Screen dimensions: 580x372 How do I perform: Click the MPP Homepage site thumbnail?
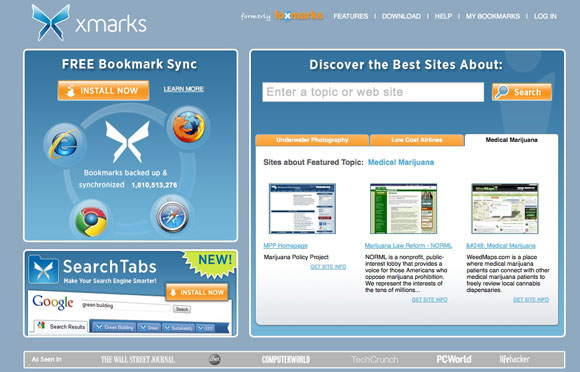point(302,209)
